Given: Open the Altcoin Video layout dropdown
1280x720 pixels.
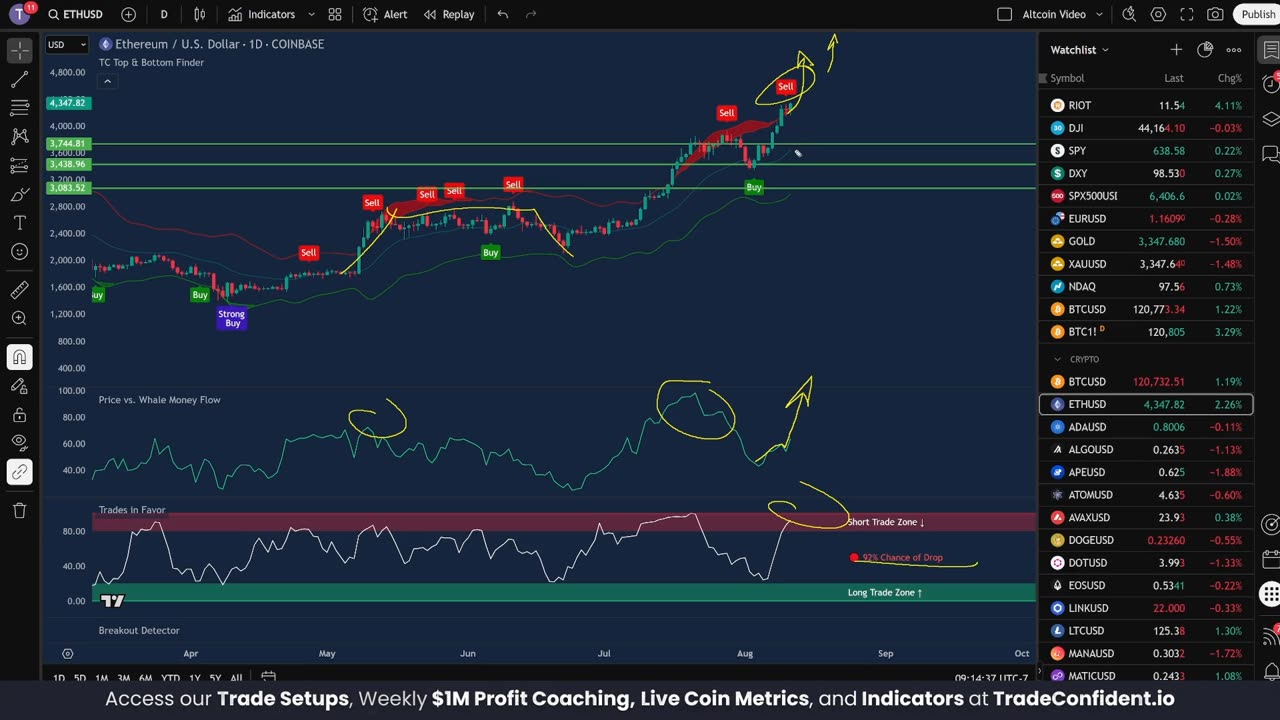Looking at the screenshot, I should 1063,14.
